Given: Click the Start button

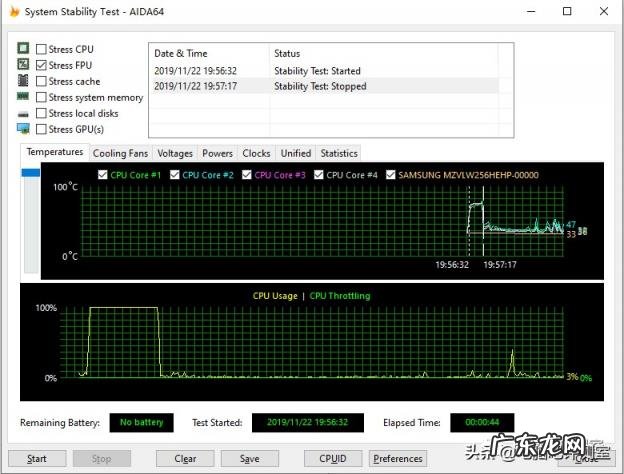Looking at the screenshot, I should pos(37,458).
